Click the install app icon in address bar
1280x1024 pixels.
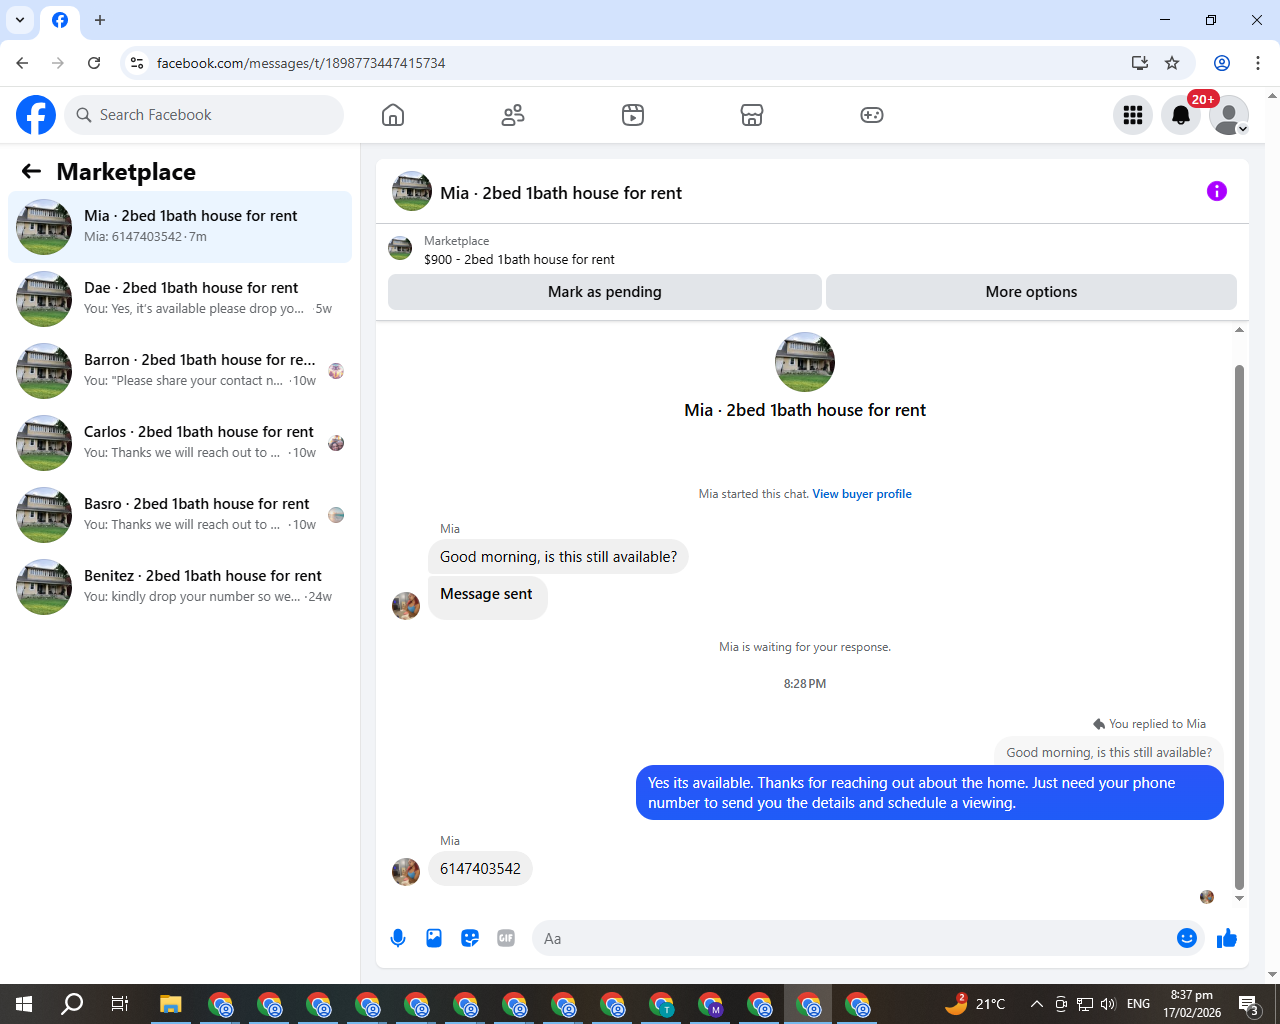[x=1140, y=63]
